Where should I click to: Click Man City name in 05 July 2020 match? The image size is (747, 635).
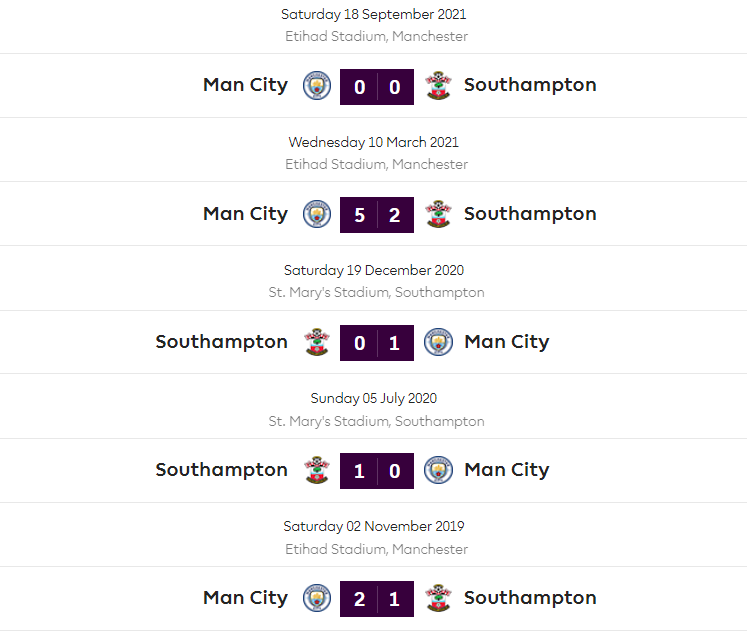(506, 470)
